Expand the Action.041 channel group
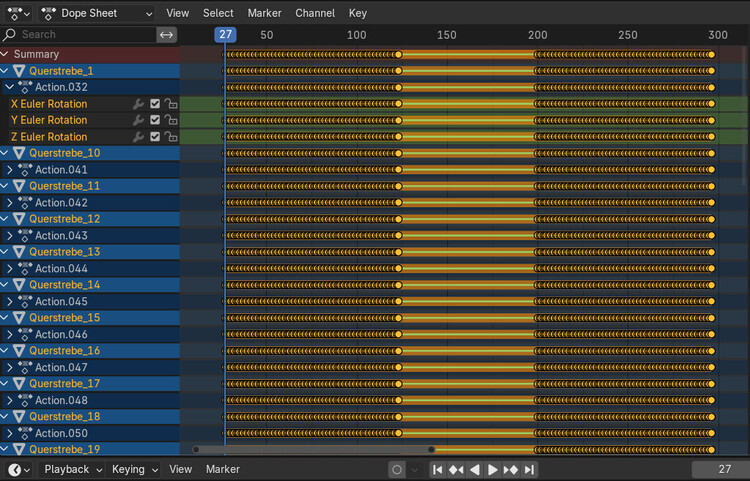The height and width of the screenshot is (481, 750). 10,170
